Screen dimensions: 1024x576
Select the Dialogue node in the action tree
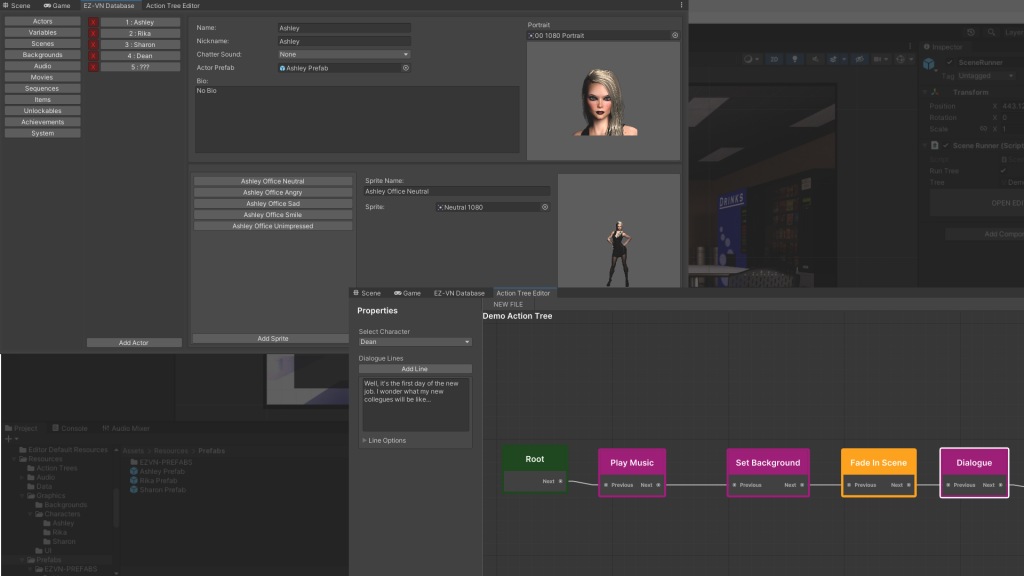[974, 463]
